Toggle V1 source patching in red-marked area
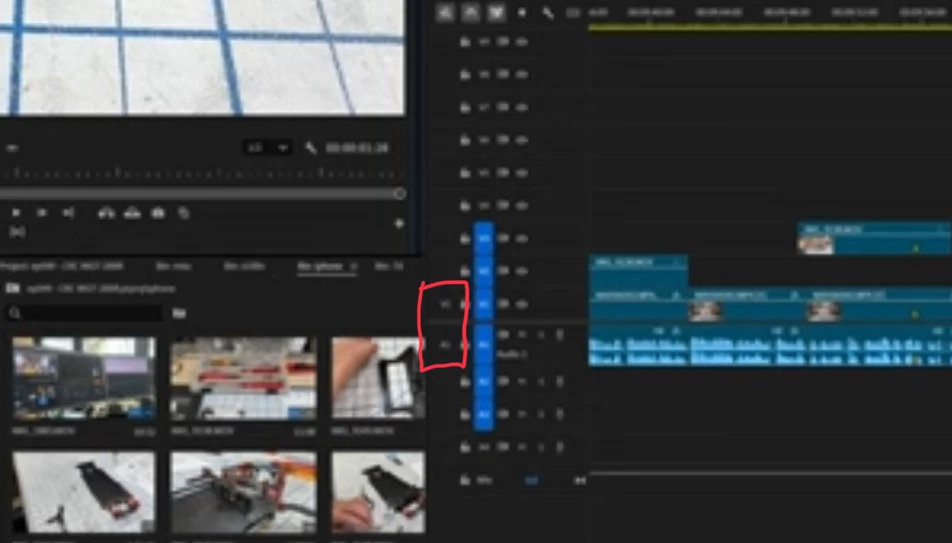 (445, 304)
